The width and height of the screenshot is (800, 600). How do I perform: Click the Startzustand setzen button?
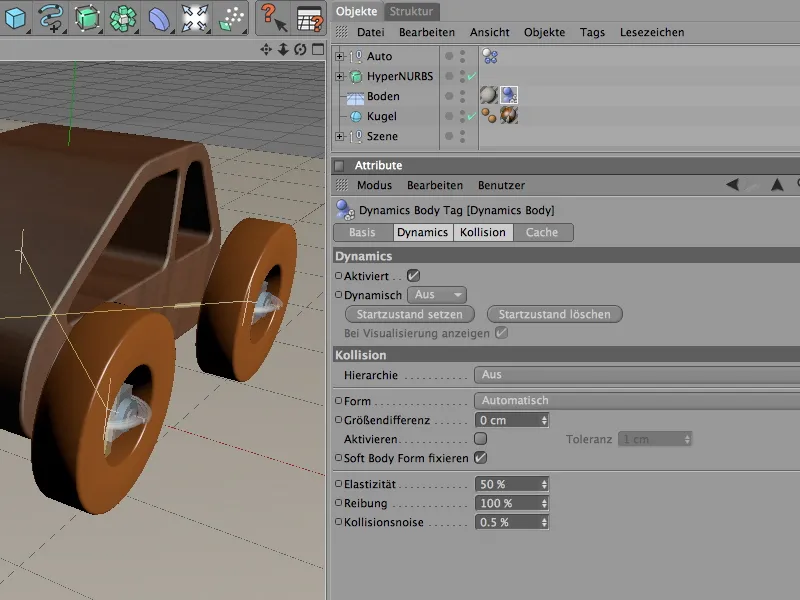click(x=409, y=314)
